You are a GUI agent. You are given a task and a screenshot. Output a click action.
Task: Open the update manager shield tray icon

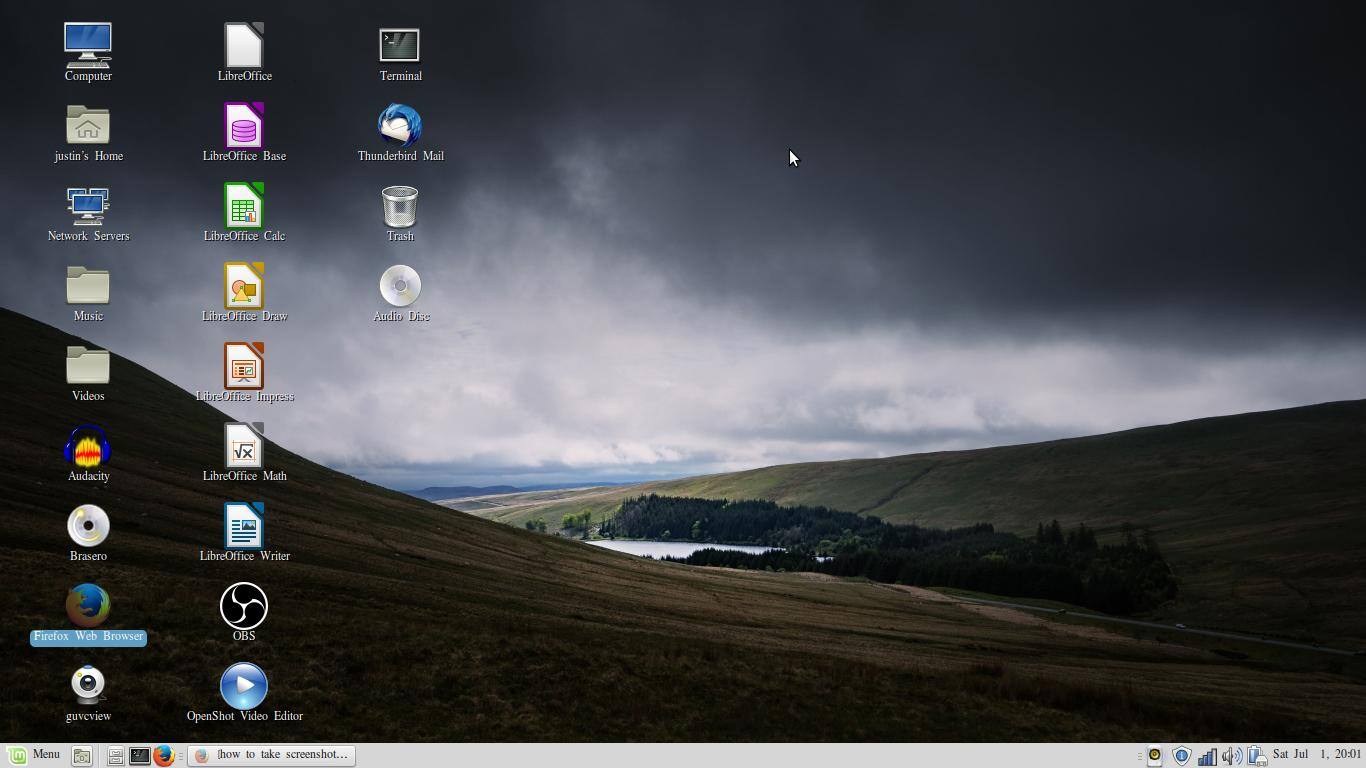point(1181,756)
